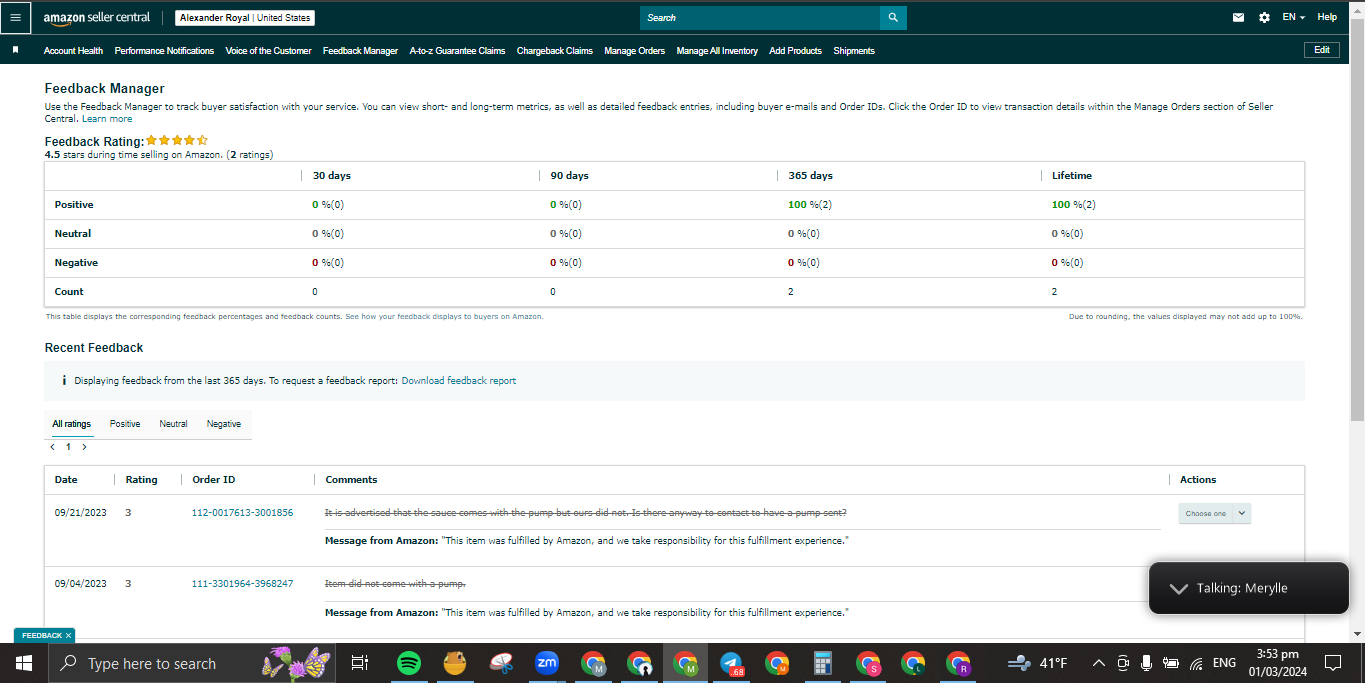Click the Lifetime column header

(1072, 176)
